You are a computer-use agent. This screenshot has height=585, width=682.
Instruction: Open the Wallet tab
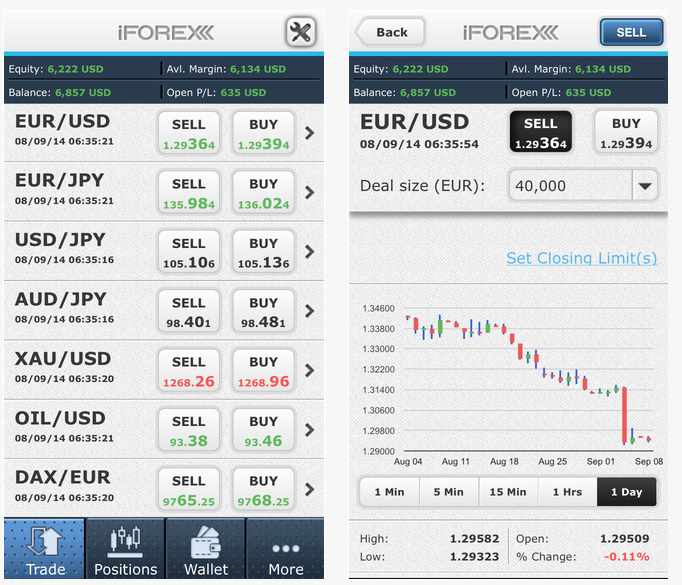click(206, 548)
